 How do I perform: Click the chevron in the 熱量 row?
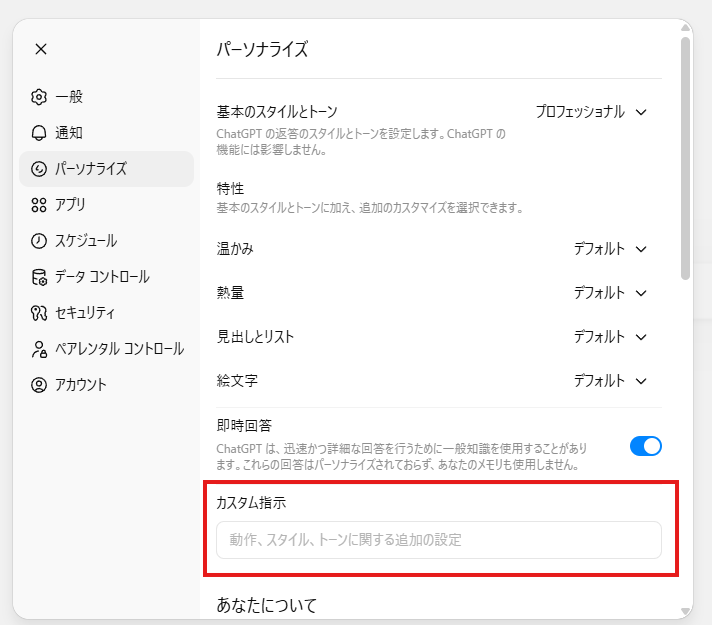pos(641,293)
